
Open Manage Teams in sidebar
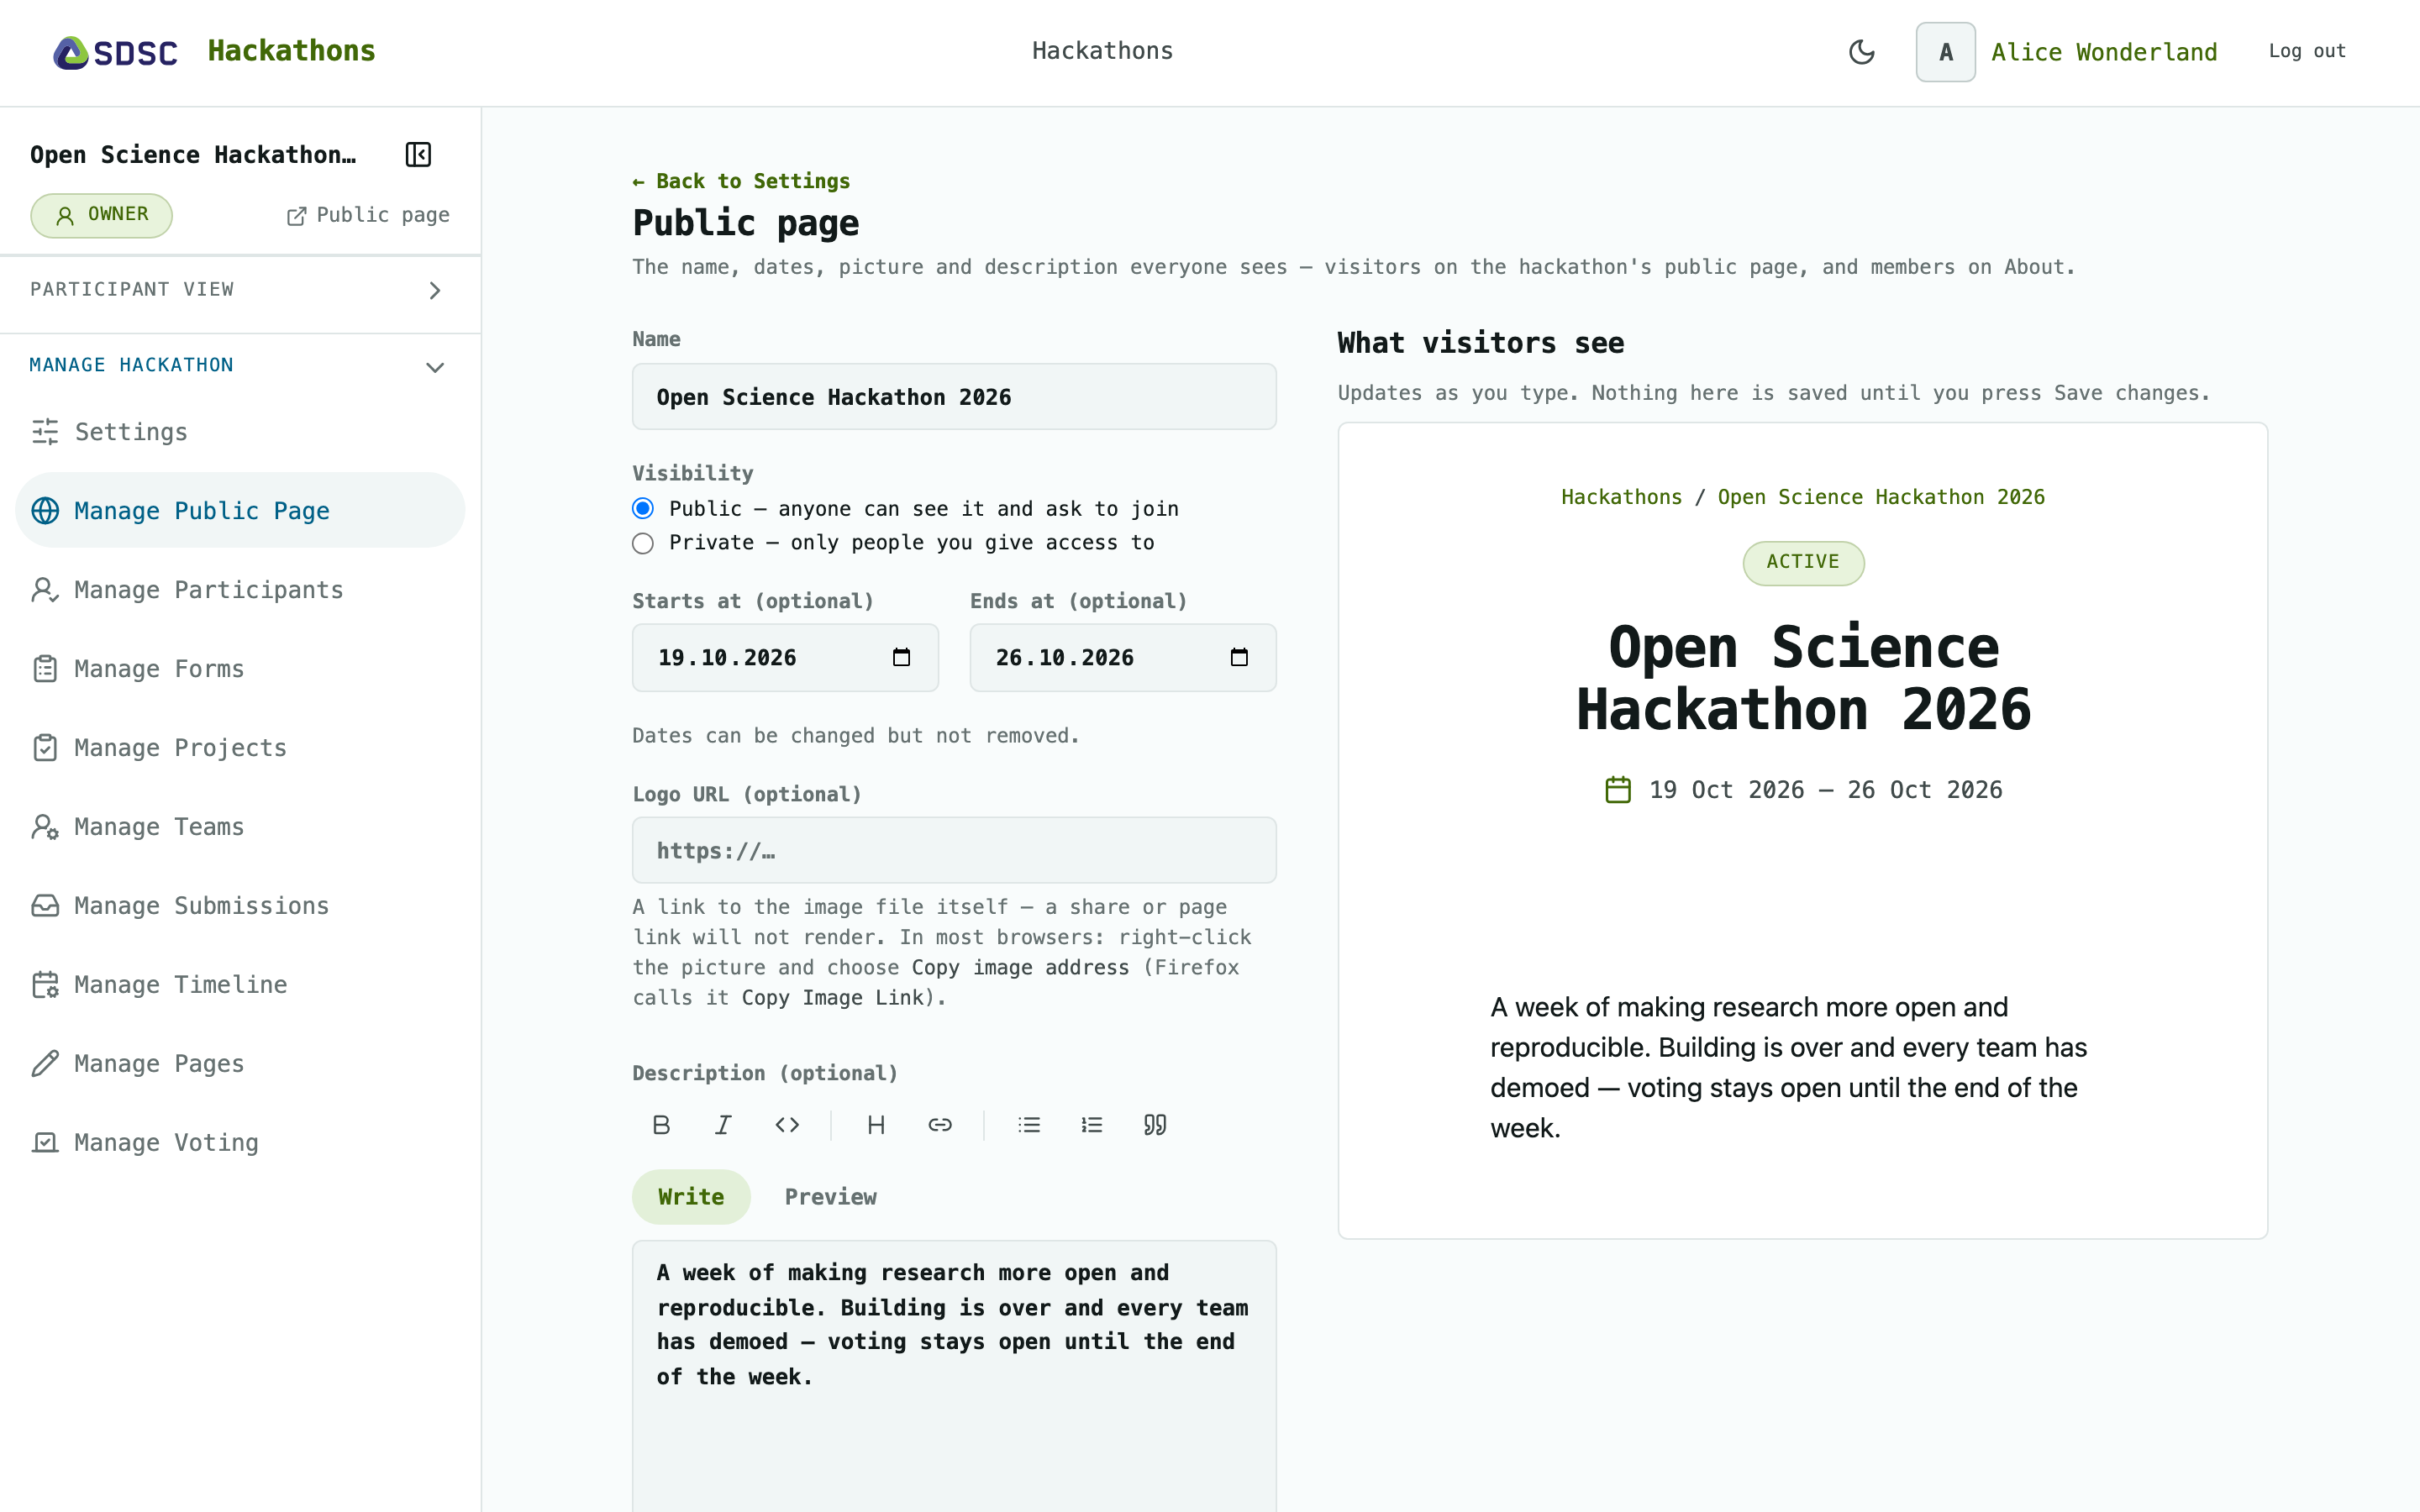[x=240, y=827]
